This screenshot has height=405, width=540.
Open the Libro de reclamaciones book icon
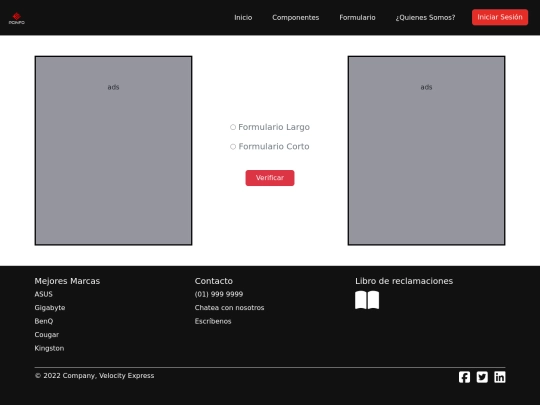[367, 300]
